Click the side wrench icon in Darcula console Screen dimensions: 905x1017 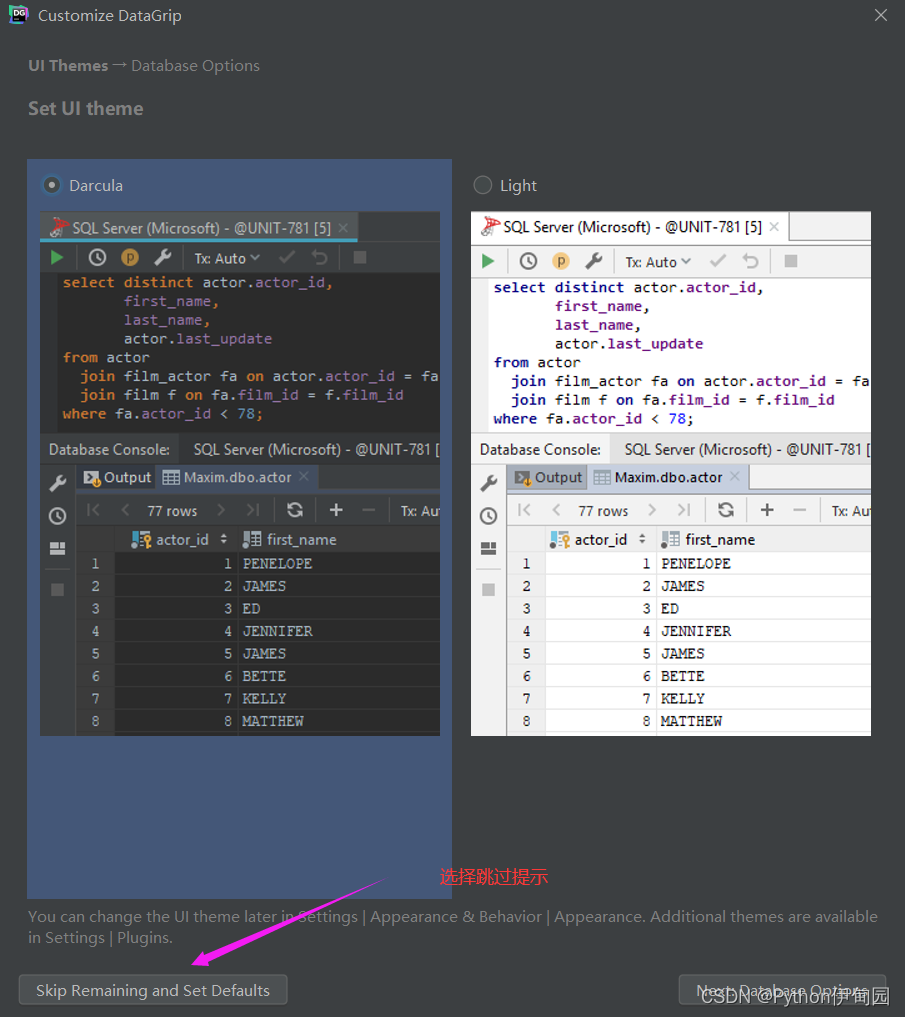[x=58, y=483]
